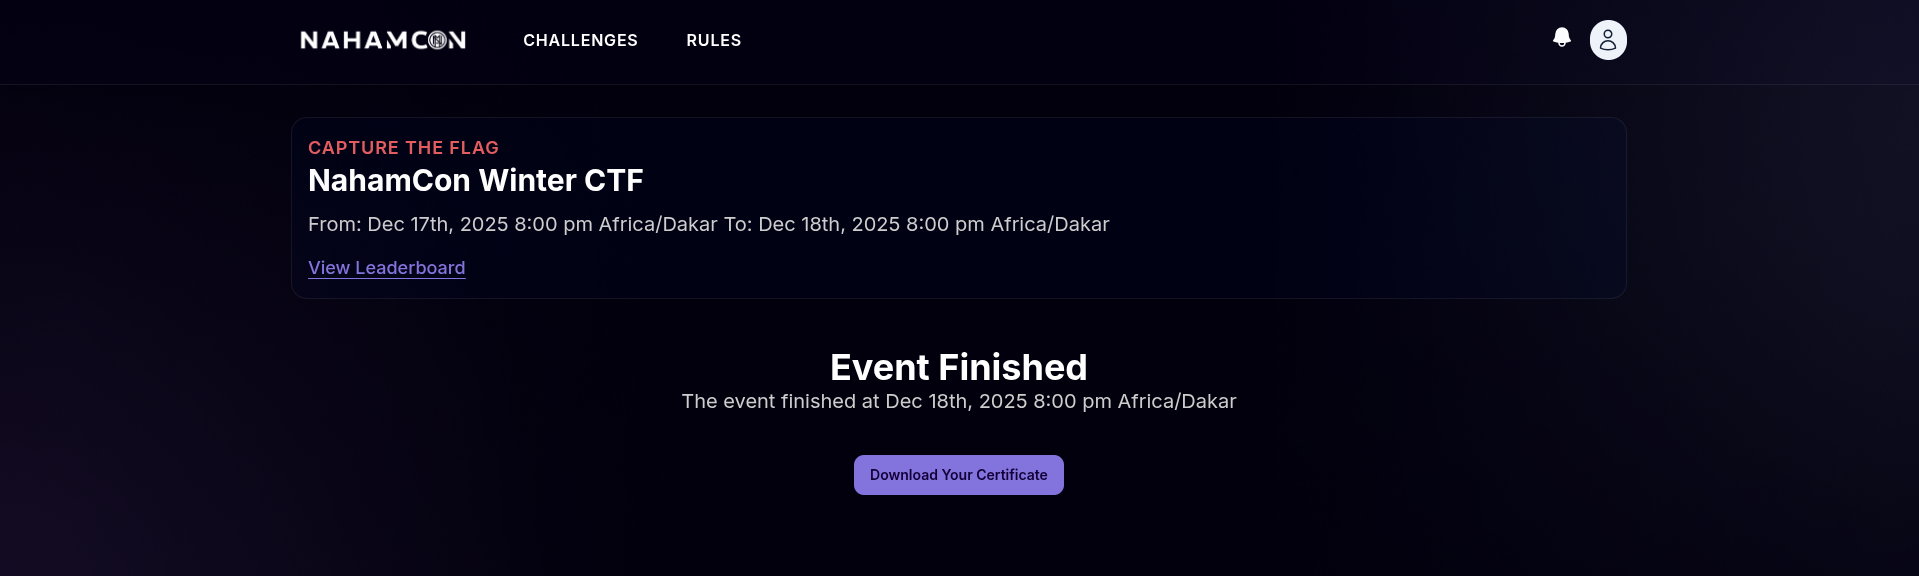Open the Rules page
The width and height of the screenshot is (1919, 576).
tap(713, 40)
